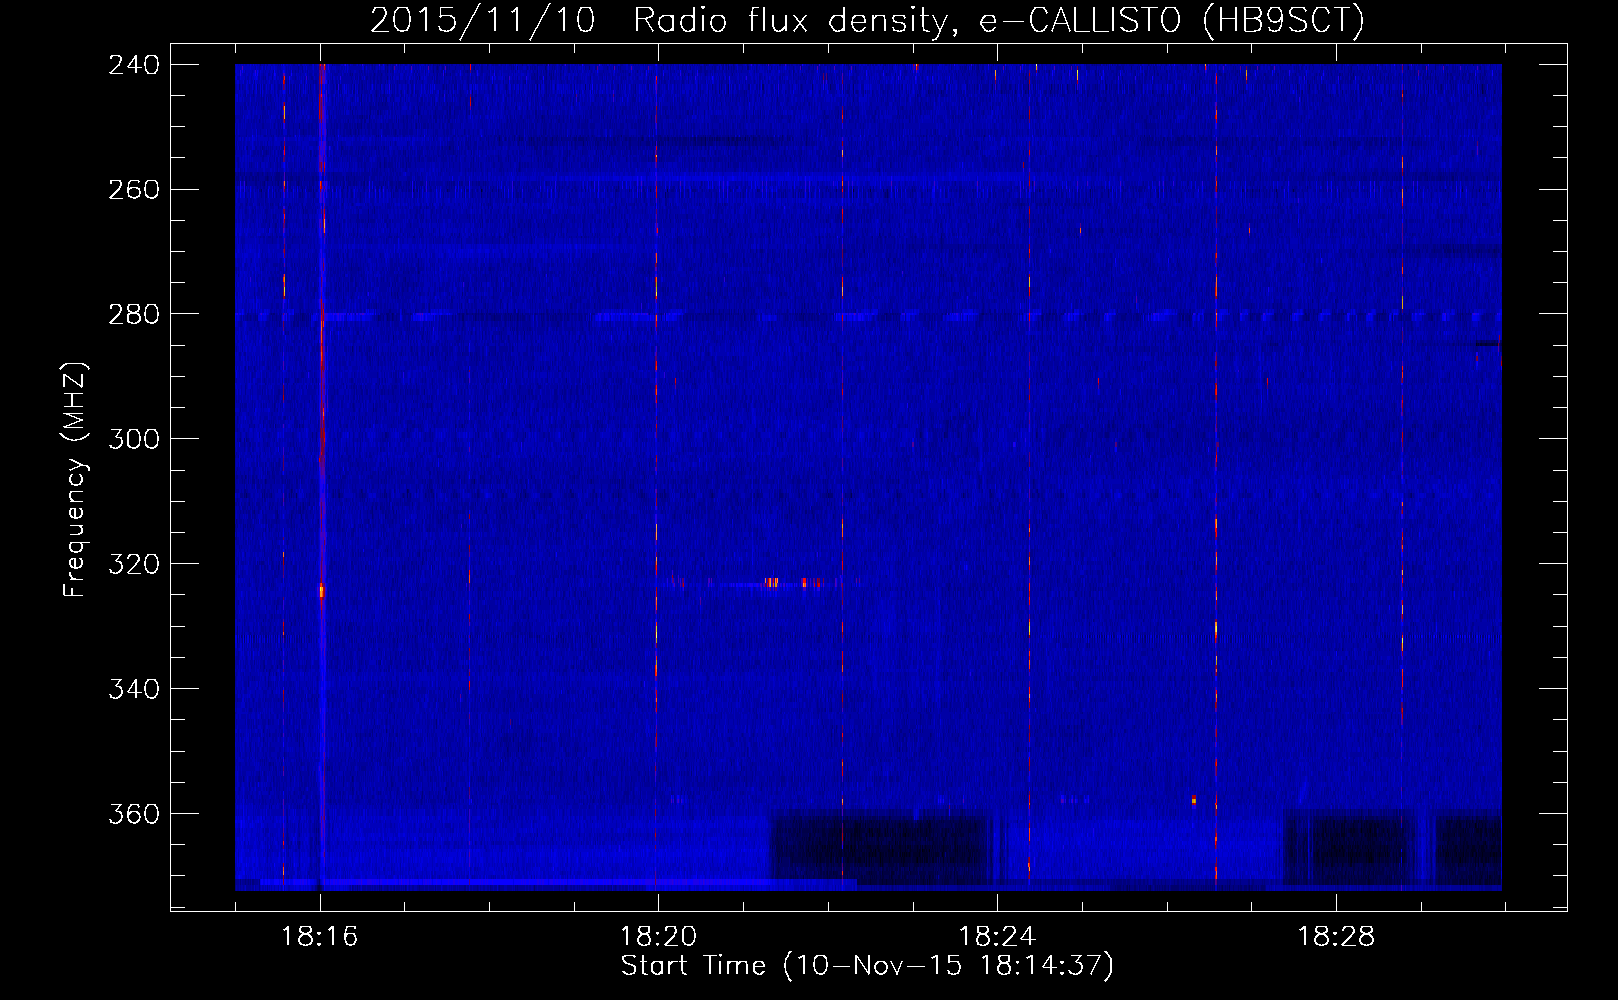Click the 18:28 time tick label
This screenshot has width=1618, height=1000.
coord(1336,937)
